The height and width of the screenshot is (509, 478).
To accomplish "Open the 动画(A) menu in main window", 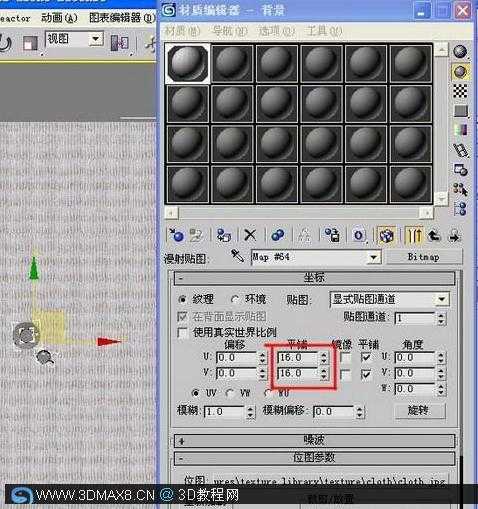I will tap(59, 18).
